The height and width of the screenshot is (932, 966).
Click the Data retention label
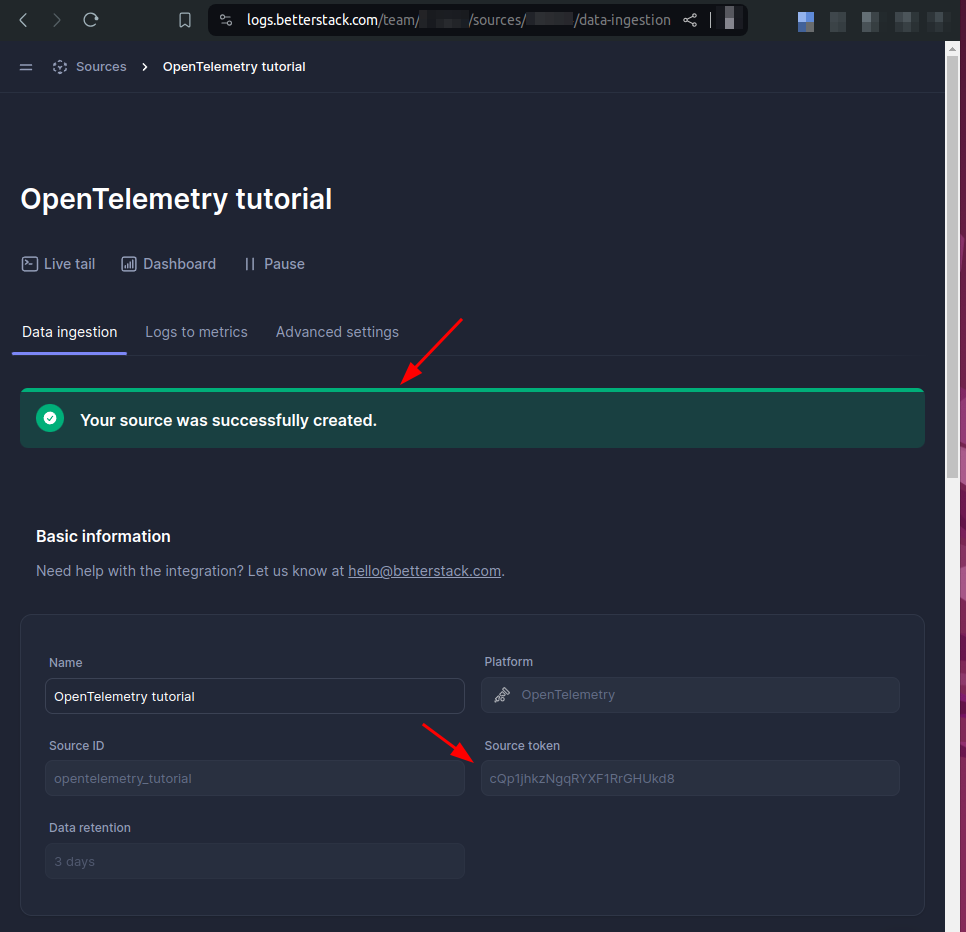[90, 827]
